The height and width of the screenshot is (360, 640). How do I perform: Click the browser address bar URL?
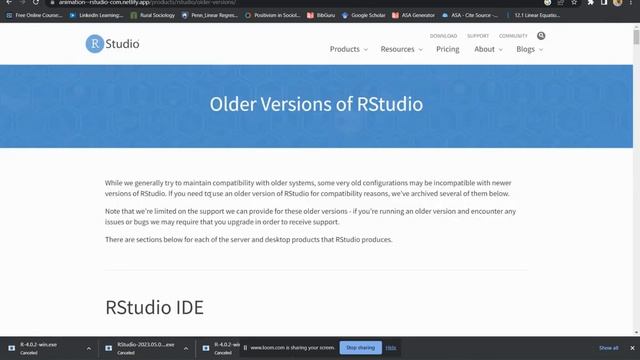tap(147, 2)
